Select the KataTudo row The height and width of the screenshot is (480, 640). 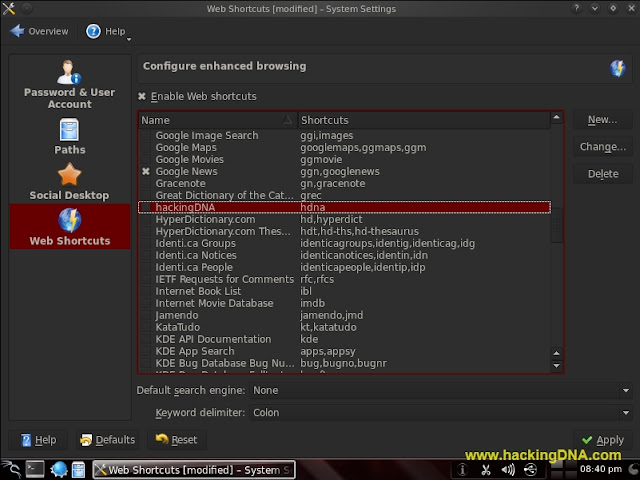(344, 327)
